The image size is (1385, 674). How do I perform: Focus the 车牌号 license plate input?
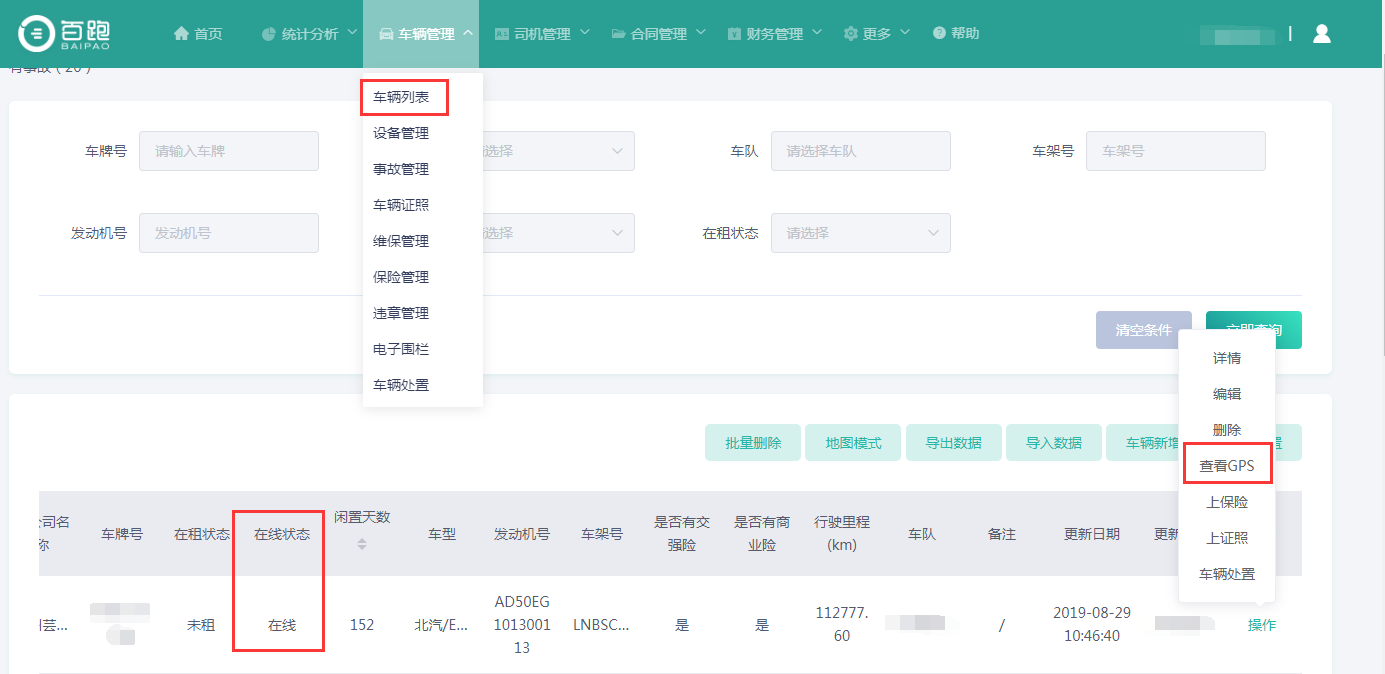[229, 151]
